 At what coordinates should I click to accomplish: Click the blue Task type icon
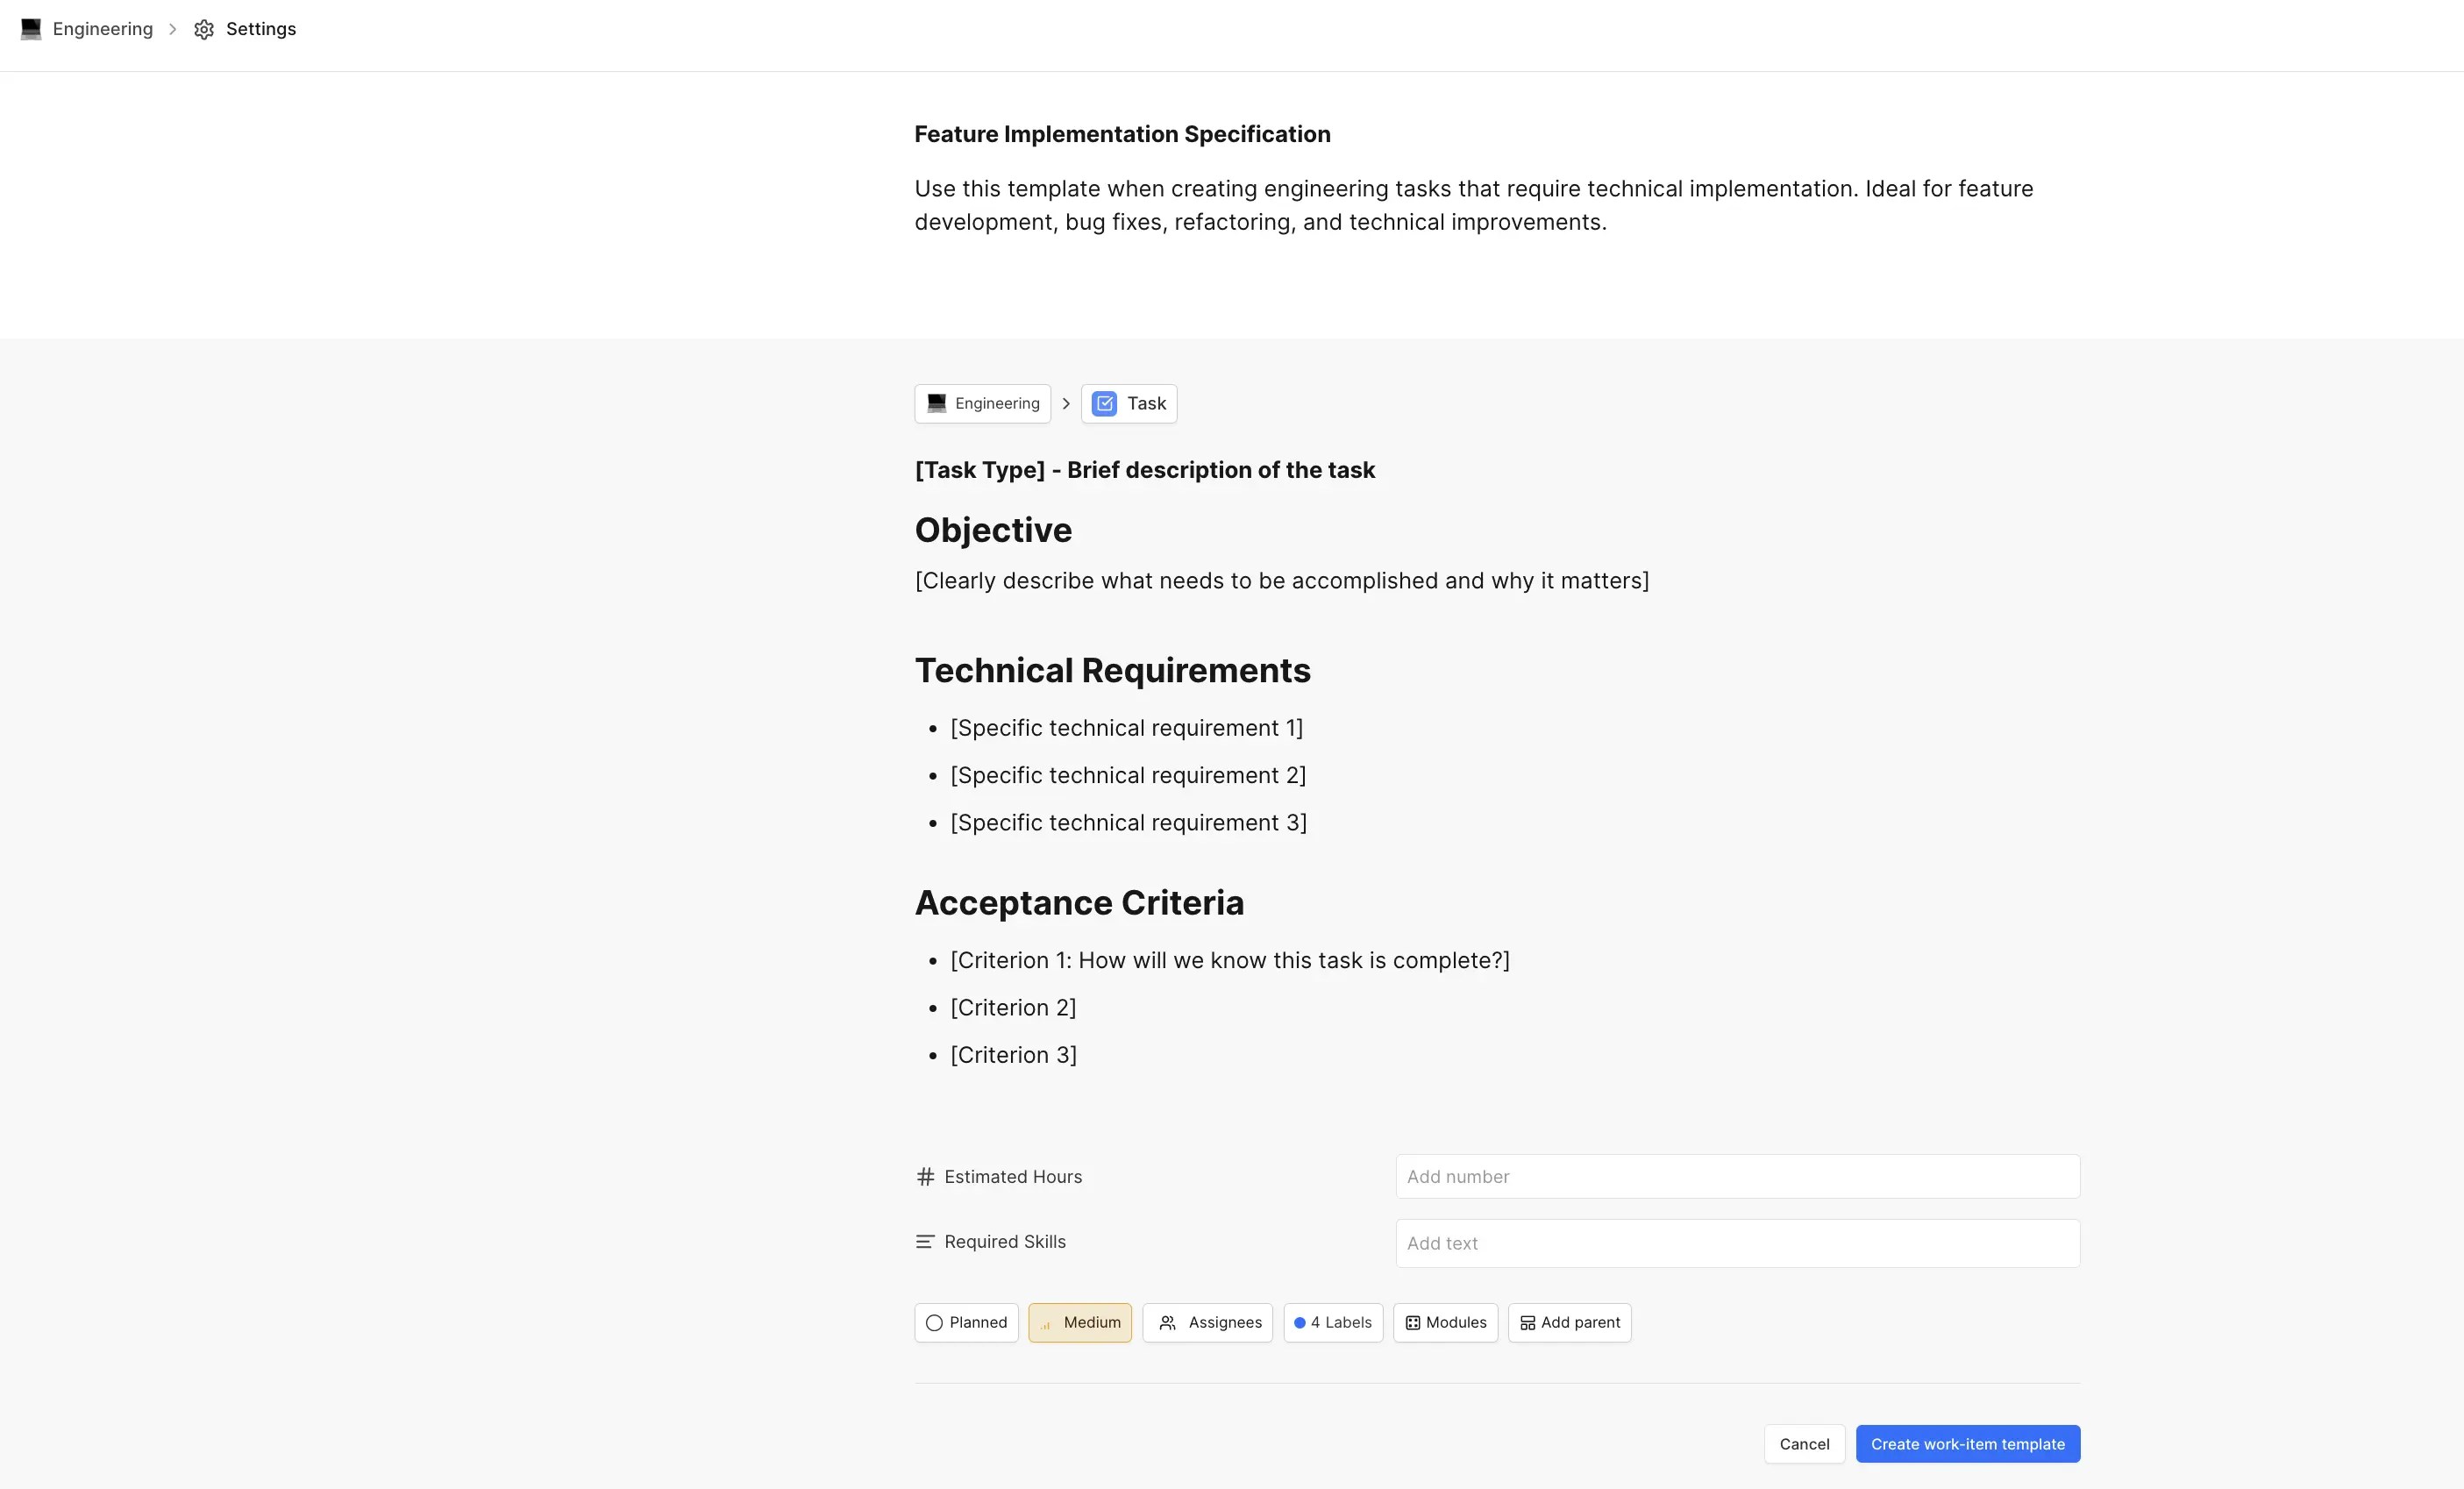(x=1104, y=403)
